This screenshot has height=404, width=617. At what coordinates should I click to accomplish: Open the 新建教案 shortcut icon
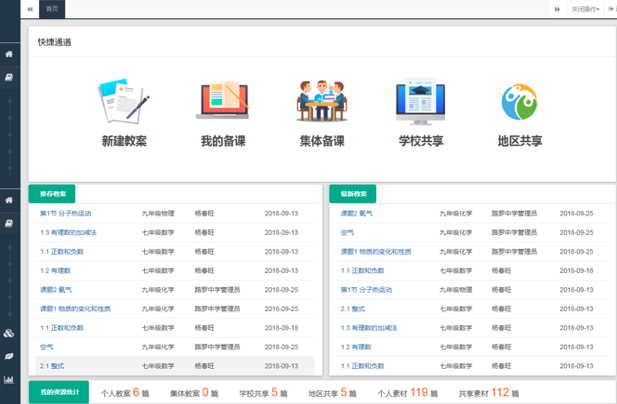click(x=124, y=101)
